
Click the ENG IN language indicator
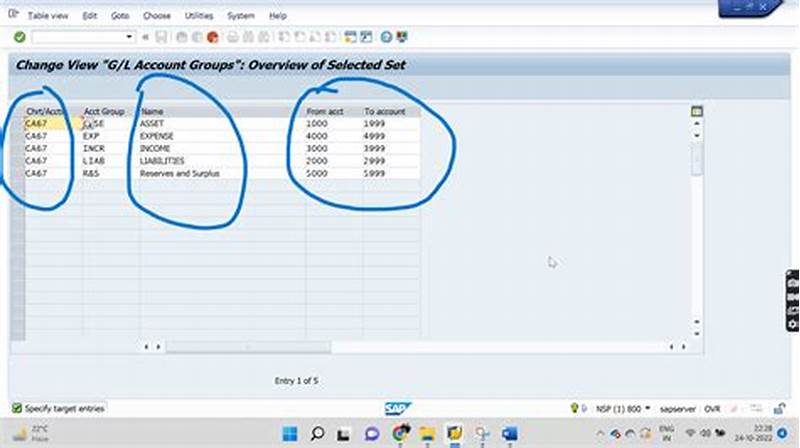coord(666,433)
